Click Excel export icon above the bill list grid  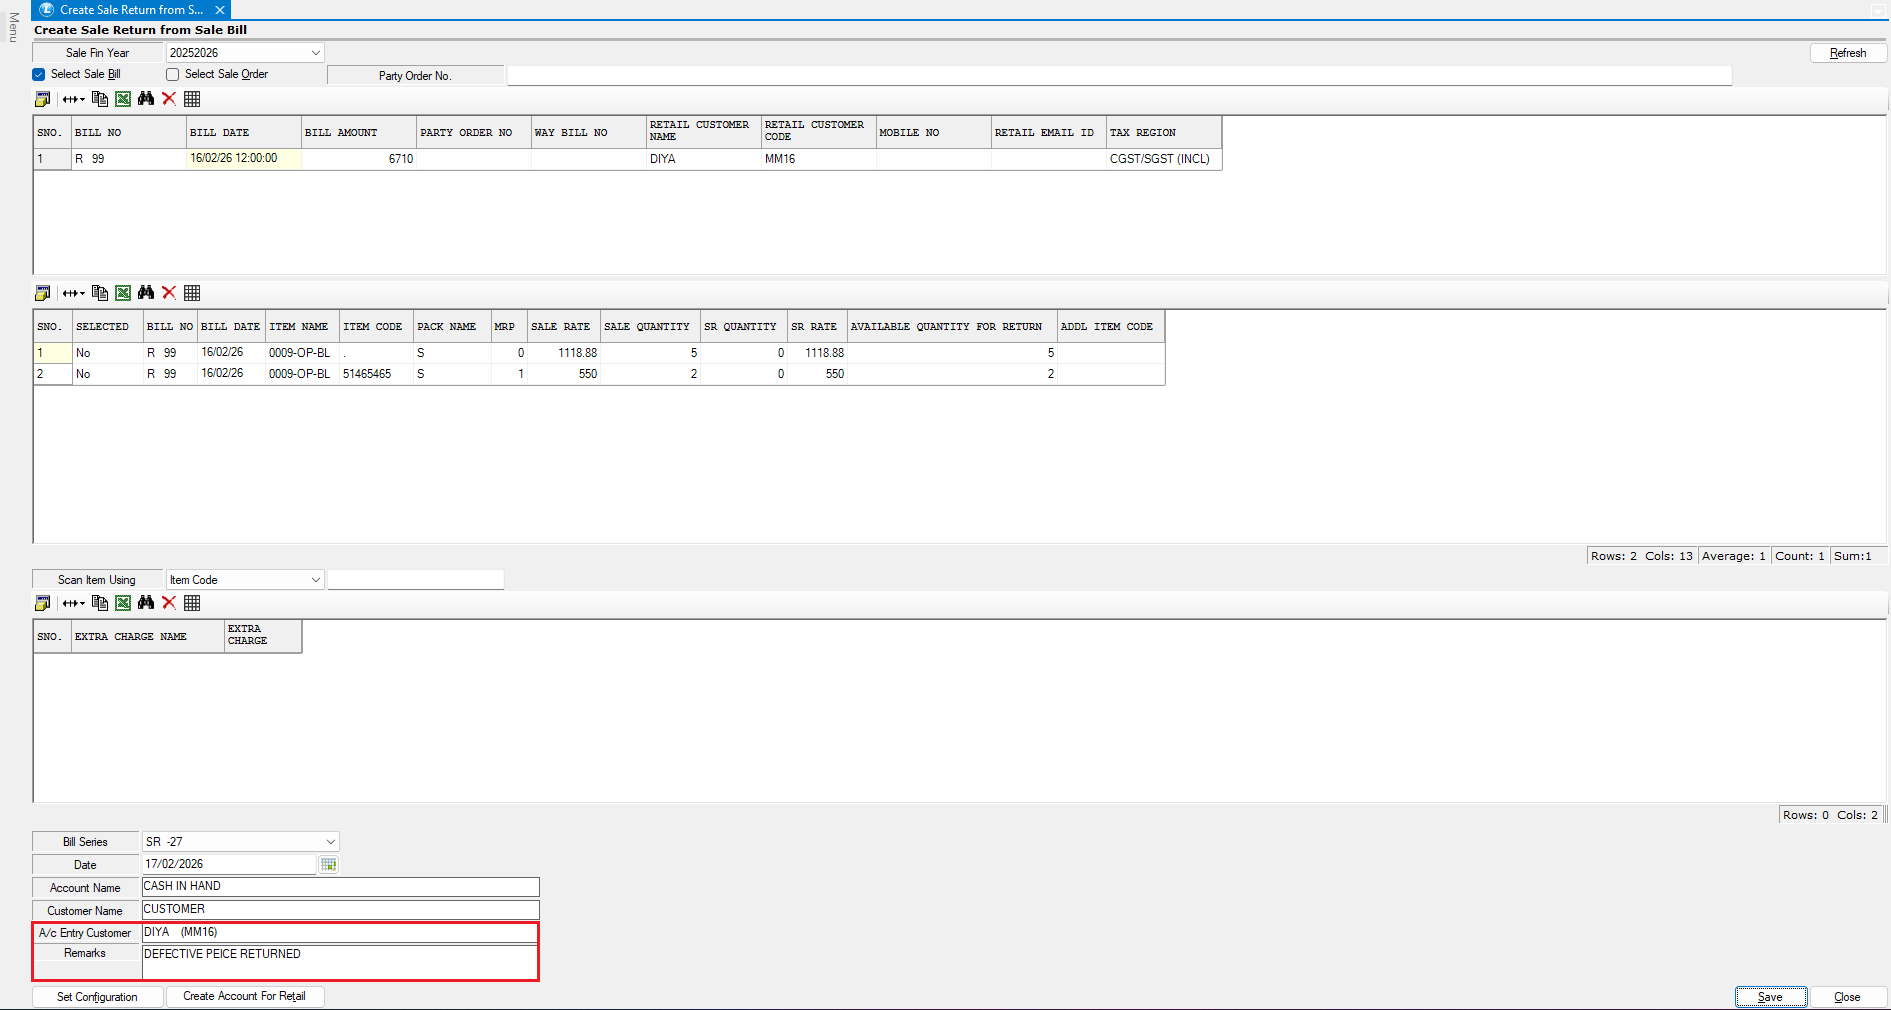tap(123, 99)
